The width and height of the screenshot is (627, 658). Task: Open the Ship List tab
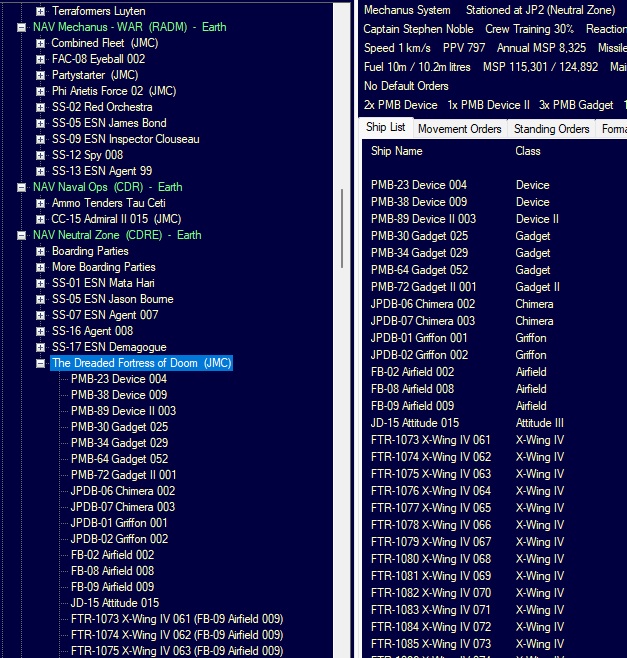pyautogui.click(x=386, y=127)
